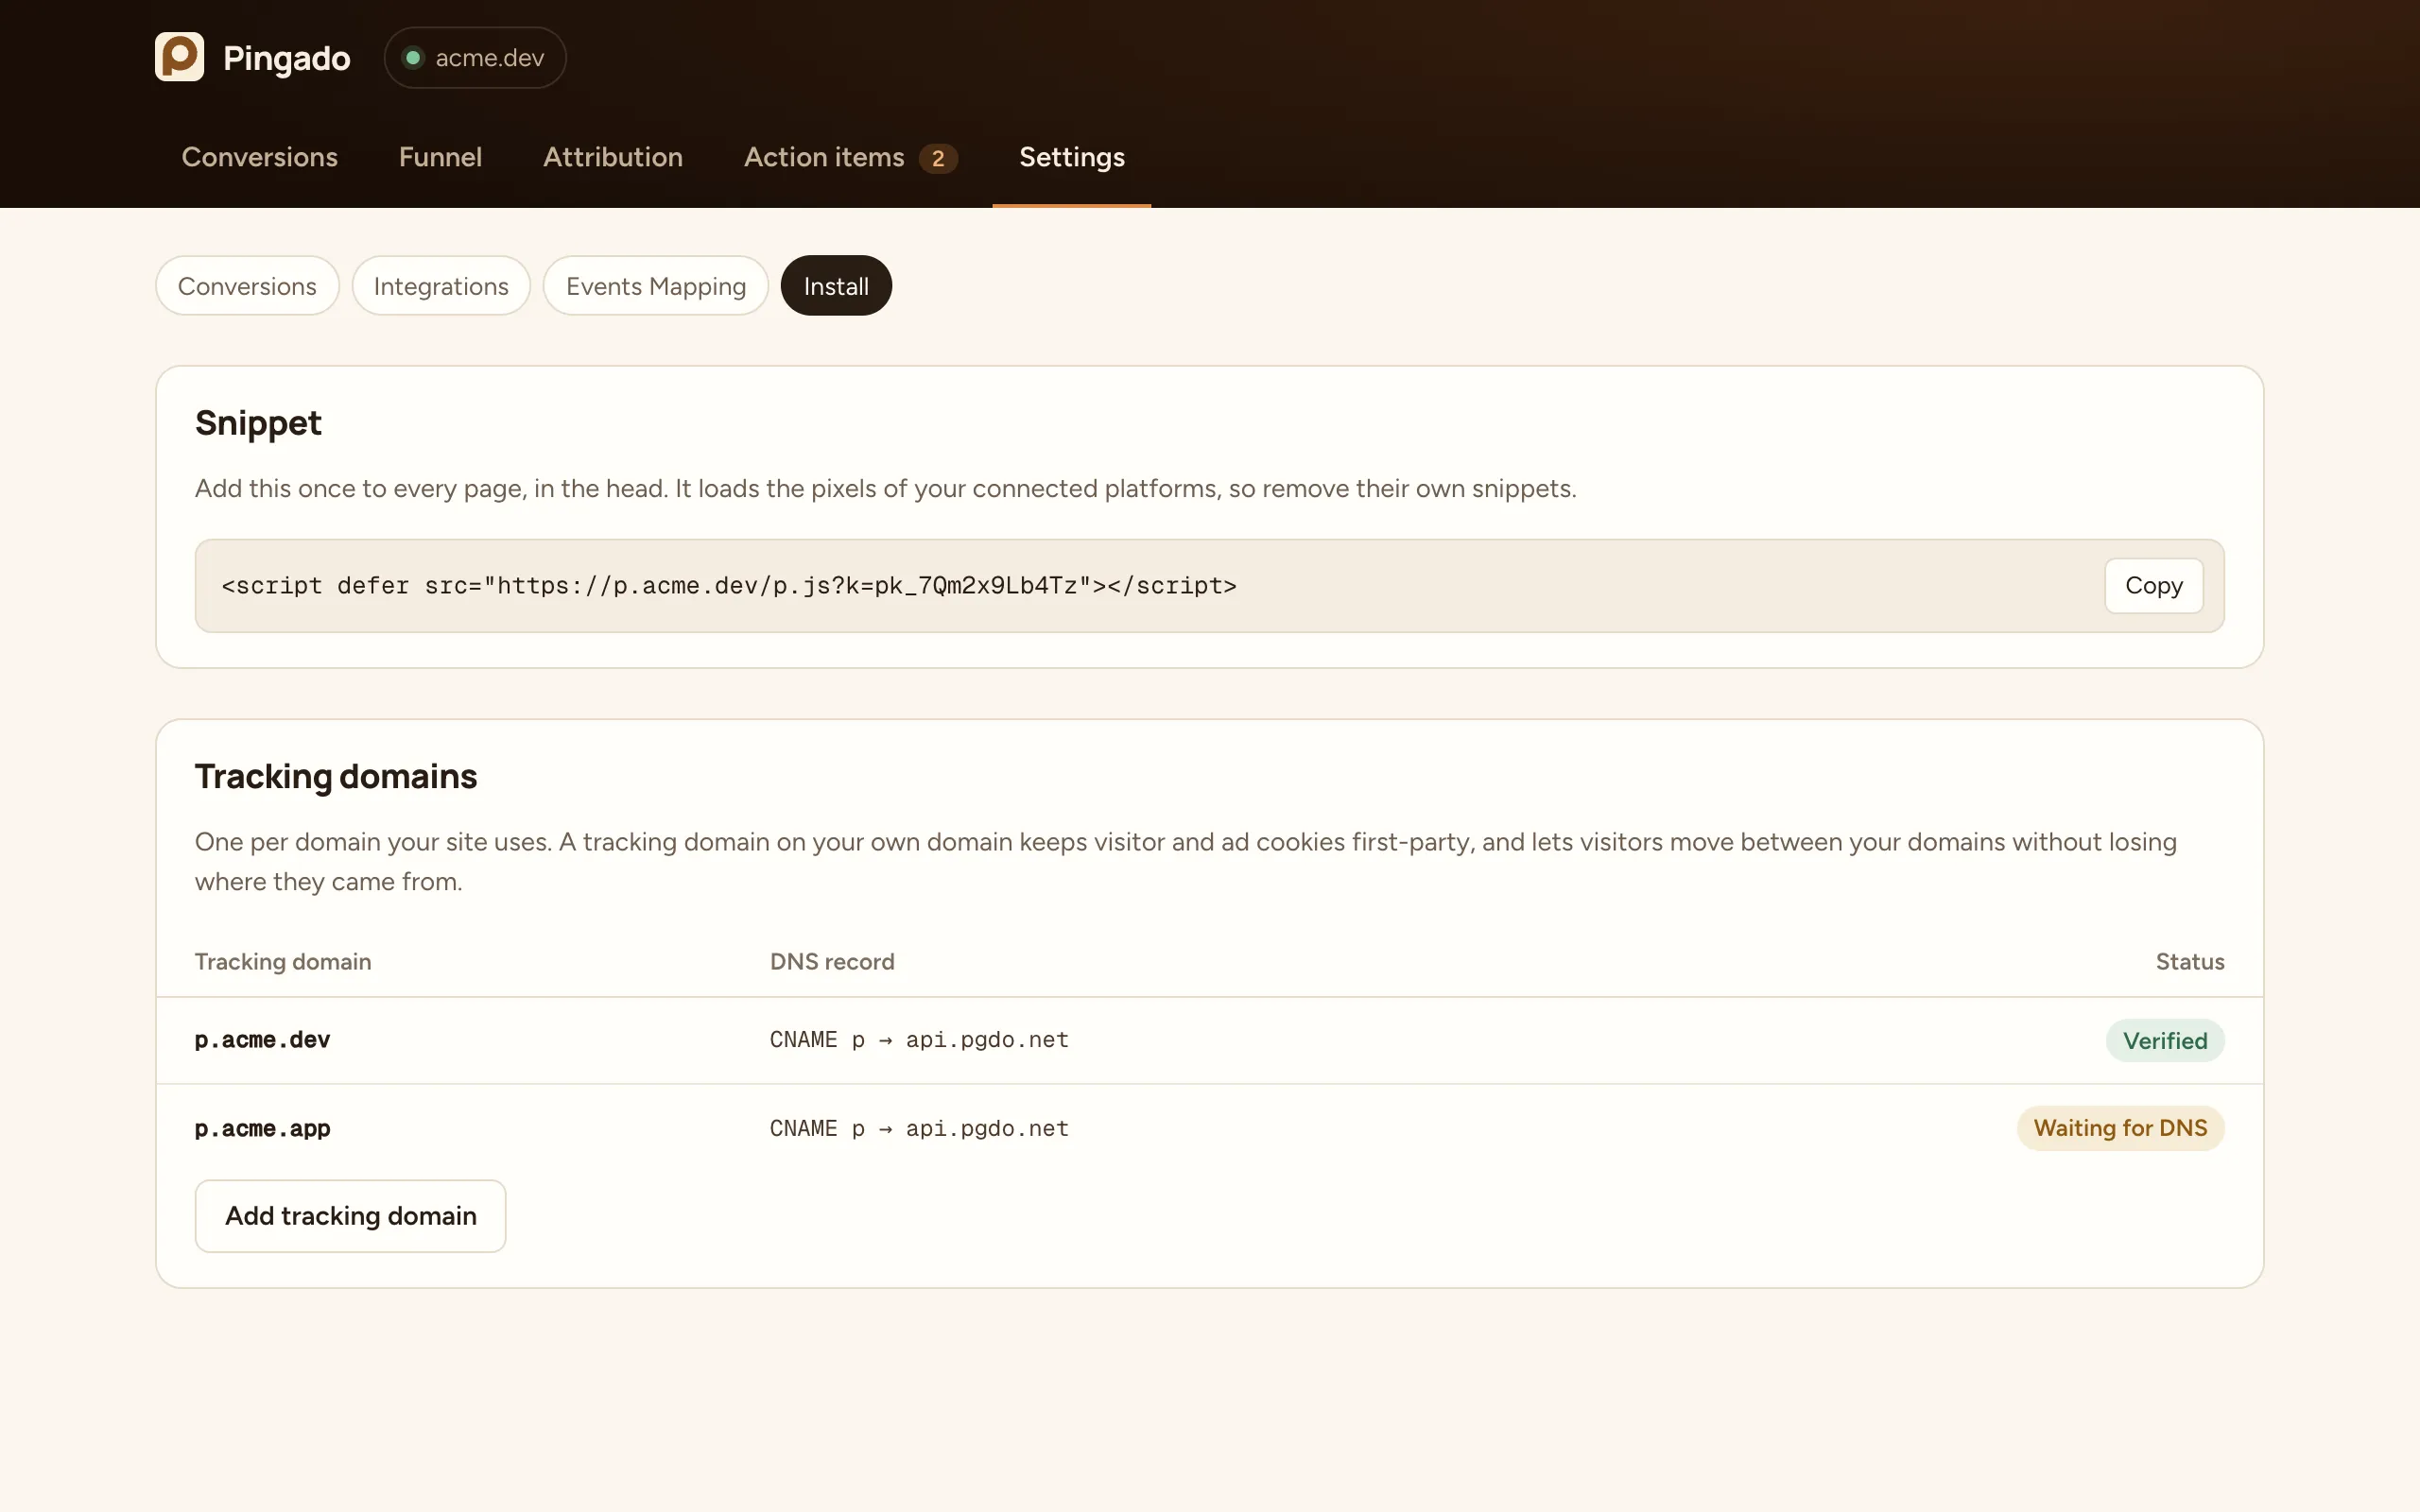Screen dimensions: 2420x1512
Task: Click the Status column header
Action: (x=2190, y=961)
